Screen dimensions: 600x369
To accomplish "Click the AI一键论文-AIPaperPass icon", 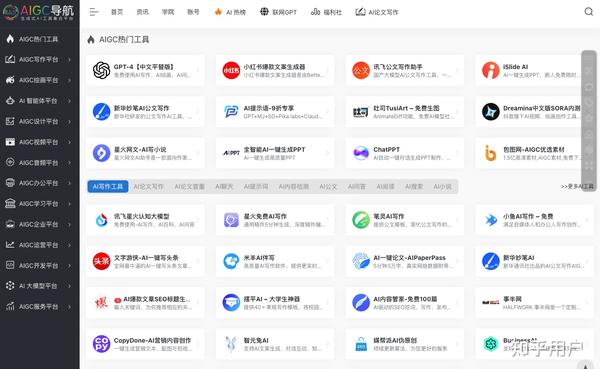I will pos(361,261).
